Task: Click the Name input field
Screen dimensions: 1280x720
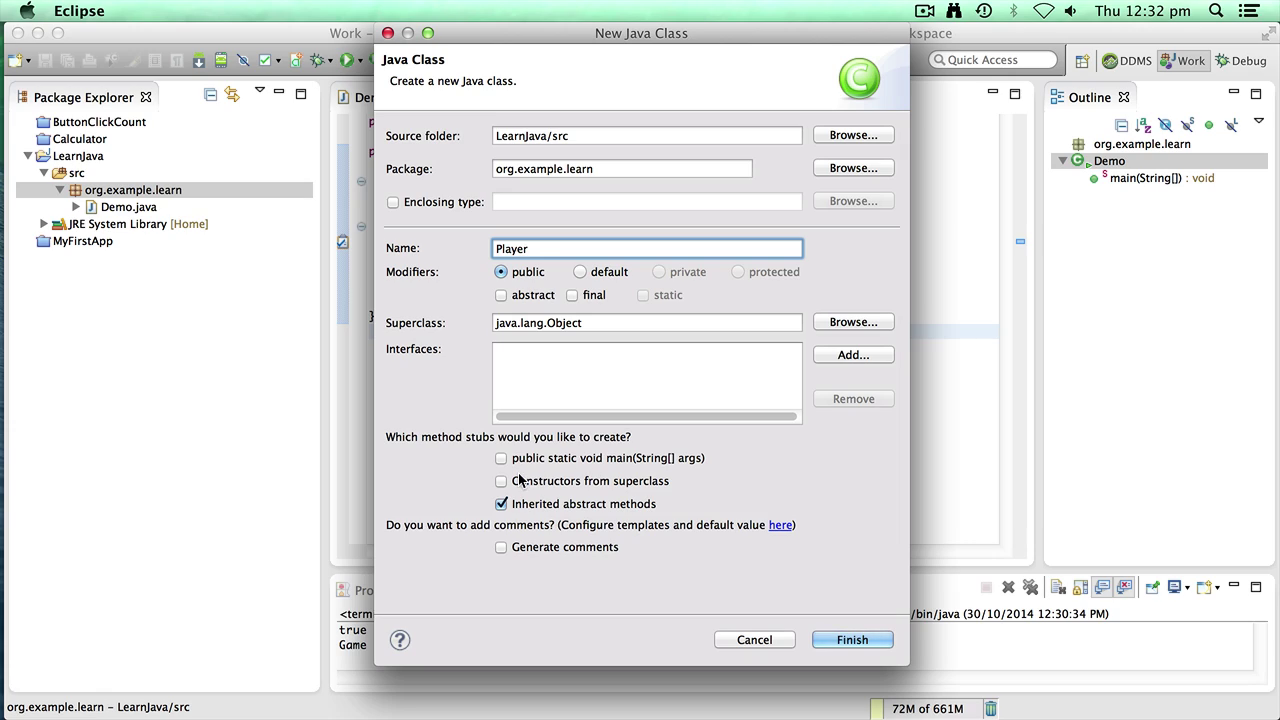Action: pyautogui.click(x=647, y=249)
